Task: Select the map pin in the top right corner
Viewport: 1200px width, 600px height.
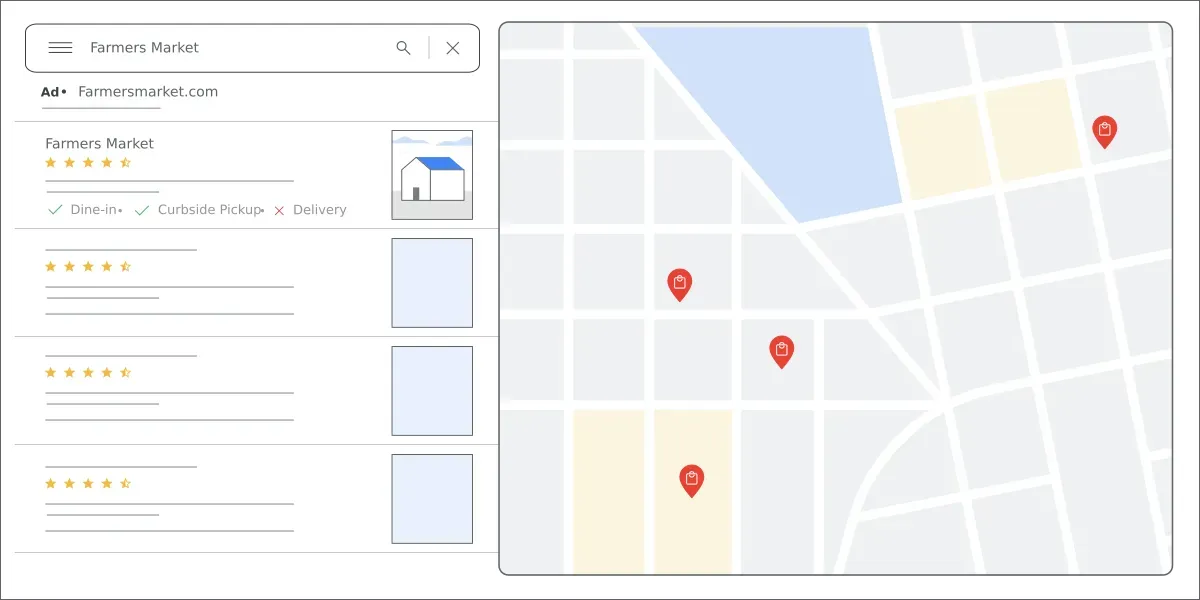Action: tap(1105, 130)
